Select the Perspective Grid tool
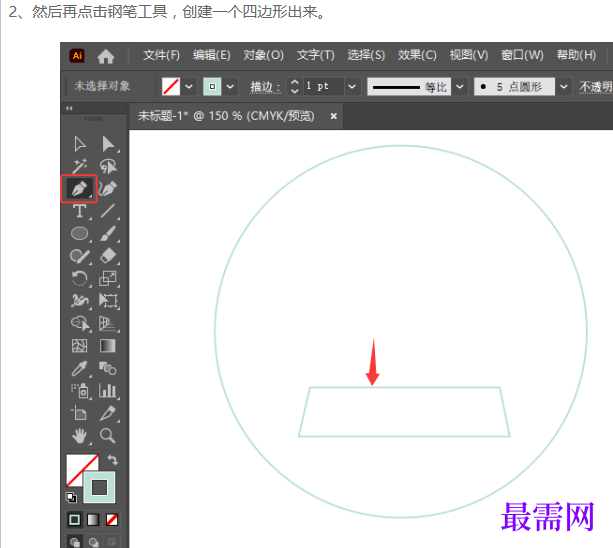Image resolution: width=613 pixels, height=548 pixels. tap(108, 324)
